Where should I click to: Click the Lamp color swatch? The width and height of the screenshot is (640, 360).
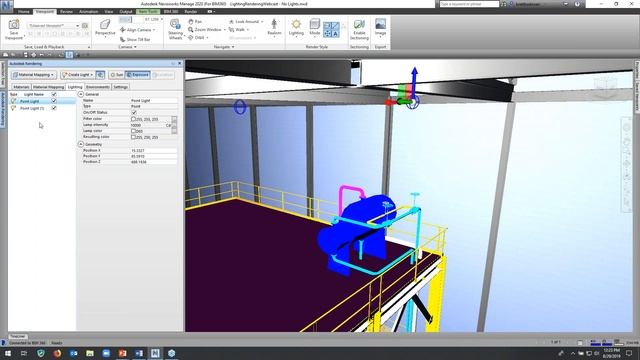point(133,131)
